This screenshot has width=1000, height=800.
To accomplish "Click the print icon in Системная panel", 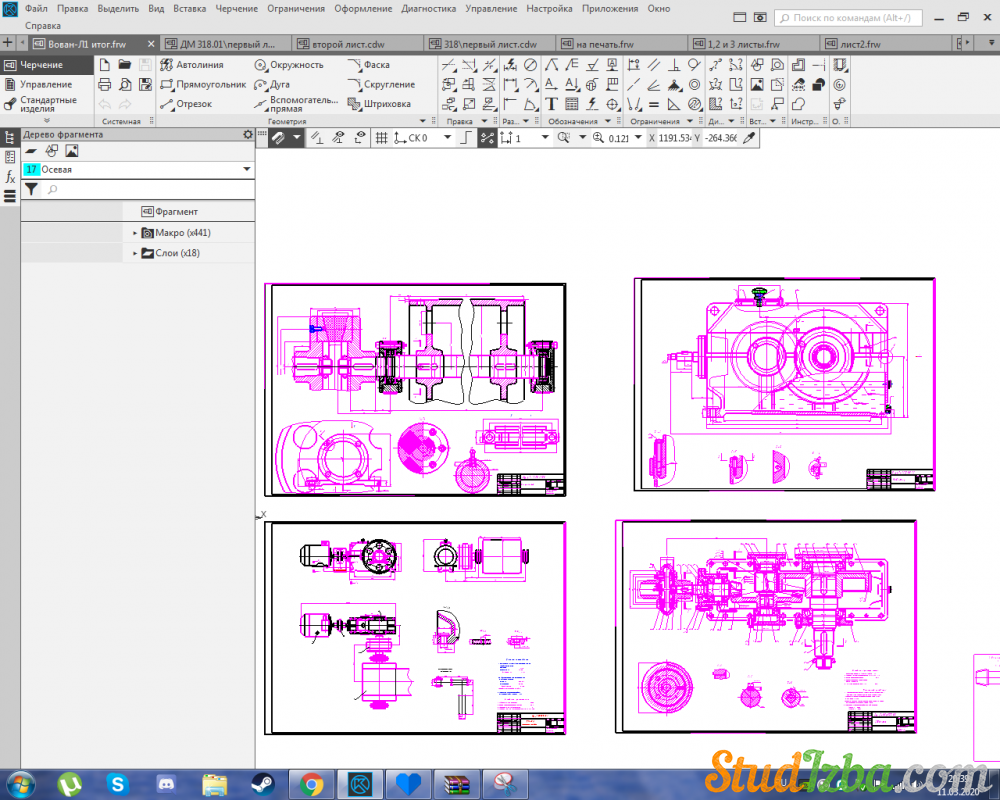I will pyautogui.click(x=104, y=85).
